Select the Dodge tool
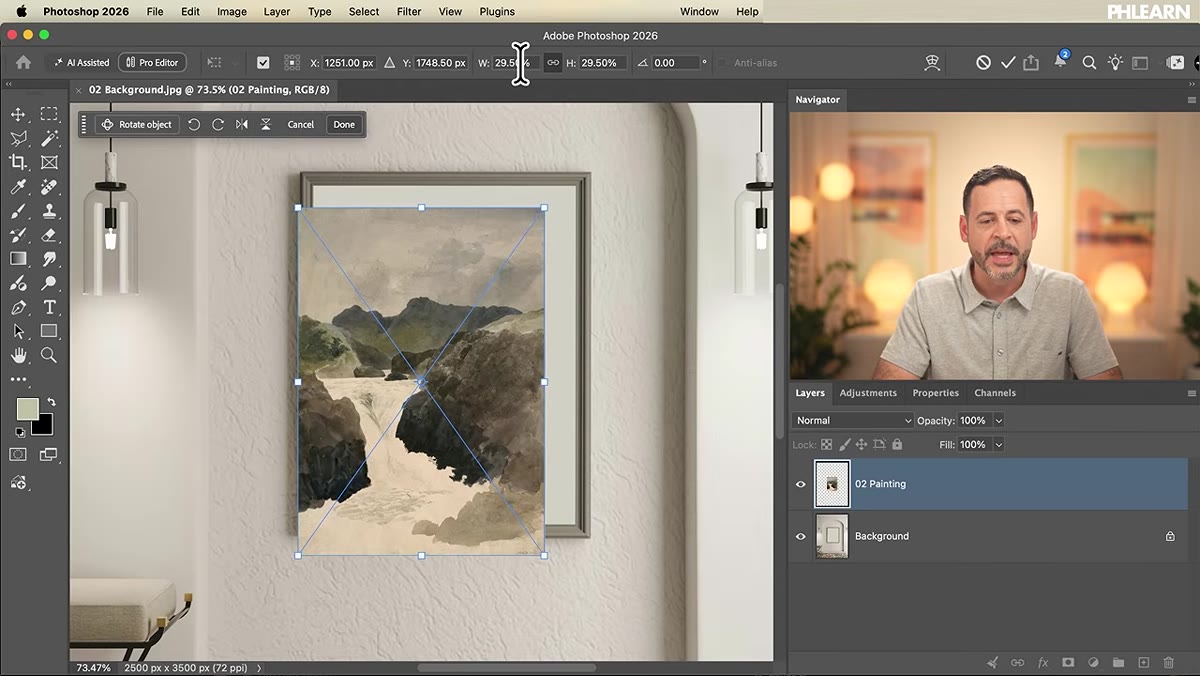Image resolution: width=1200 pixels, height=676 pixels. coord(49,283)
